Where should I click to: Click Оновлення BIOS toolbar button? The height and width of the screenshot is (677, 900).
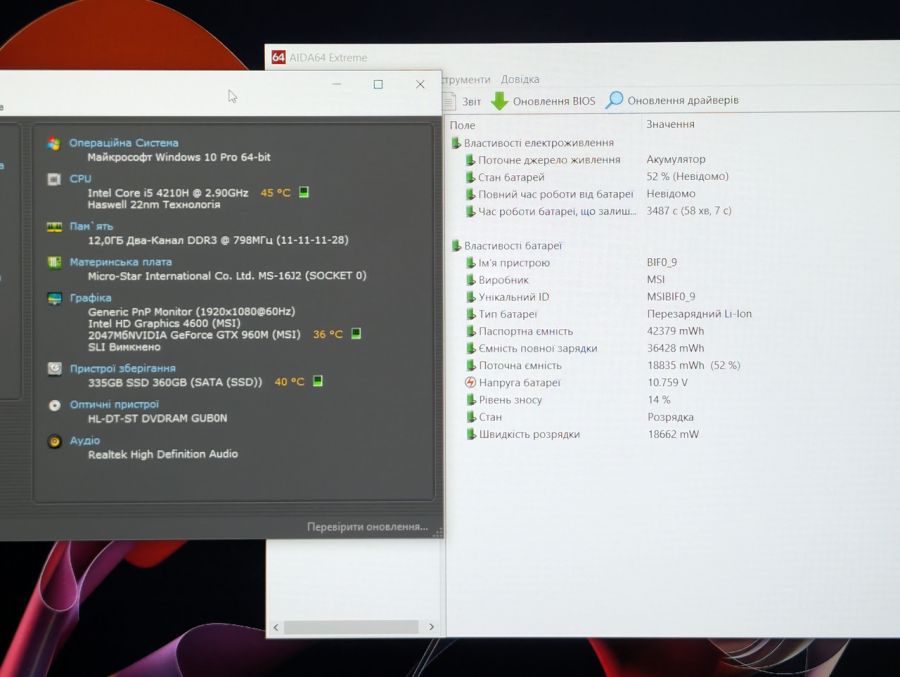[x=544, y=100]
